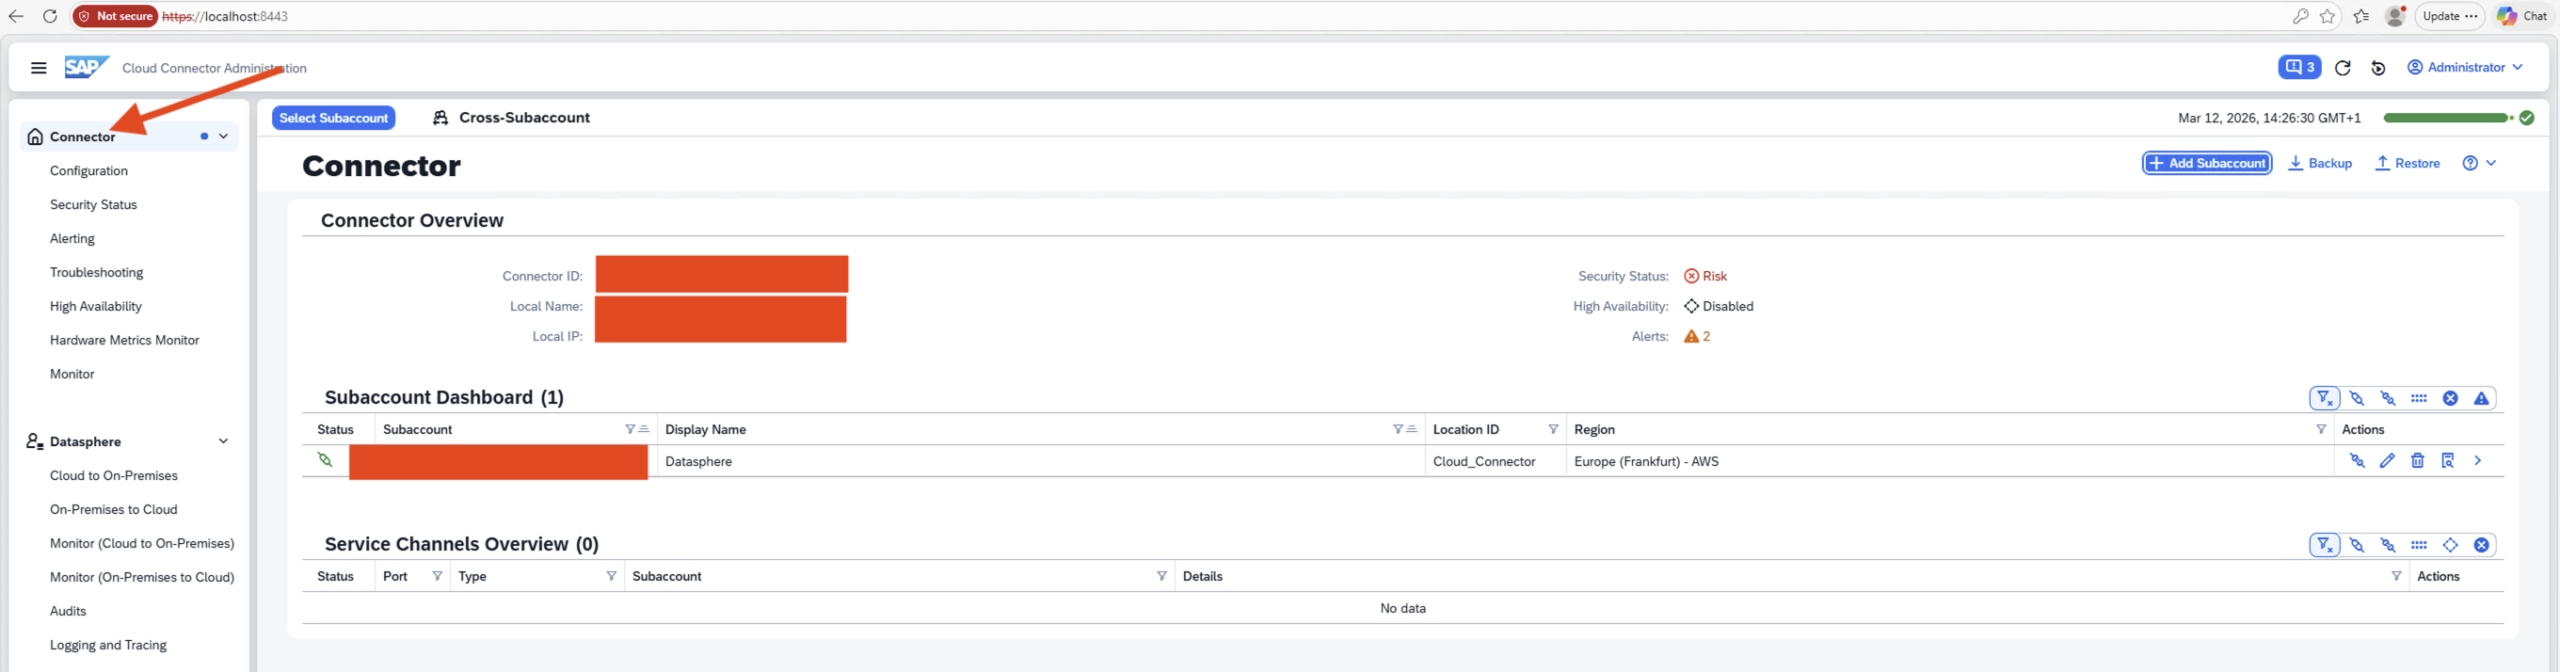Screen dimensions: 2560x672
Task: Click the restart icon next to refresh
Action: pos(2378,68)
